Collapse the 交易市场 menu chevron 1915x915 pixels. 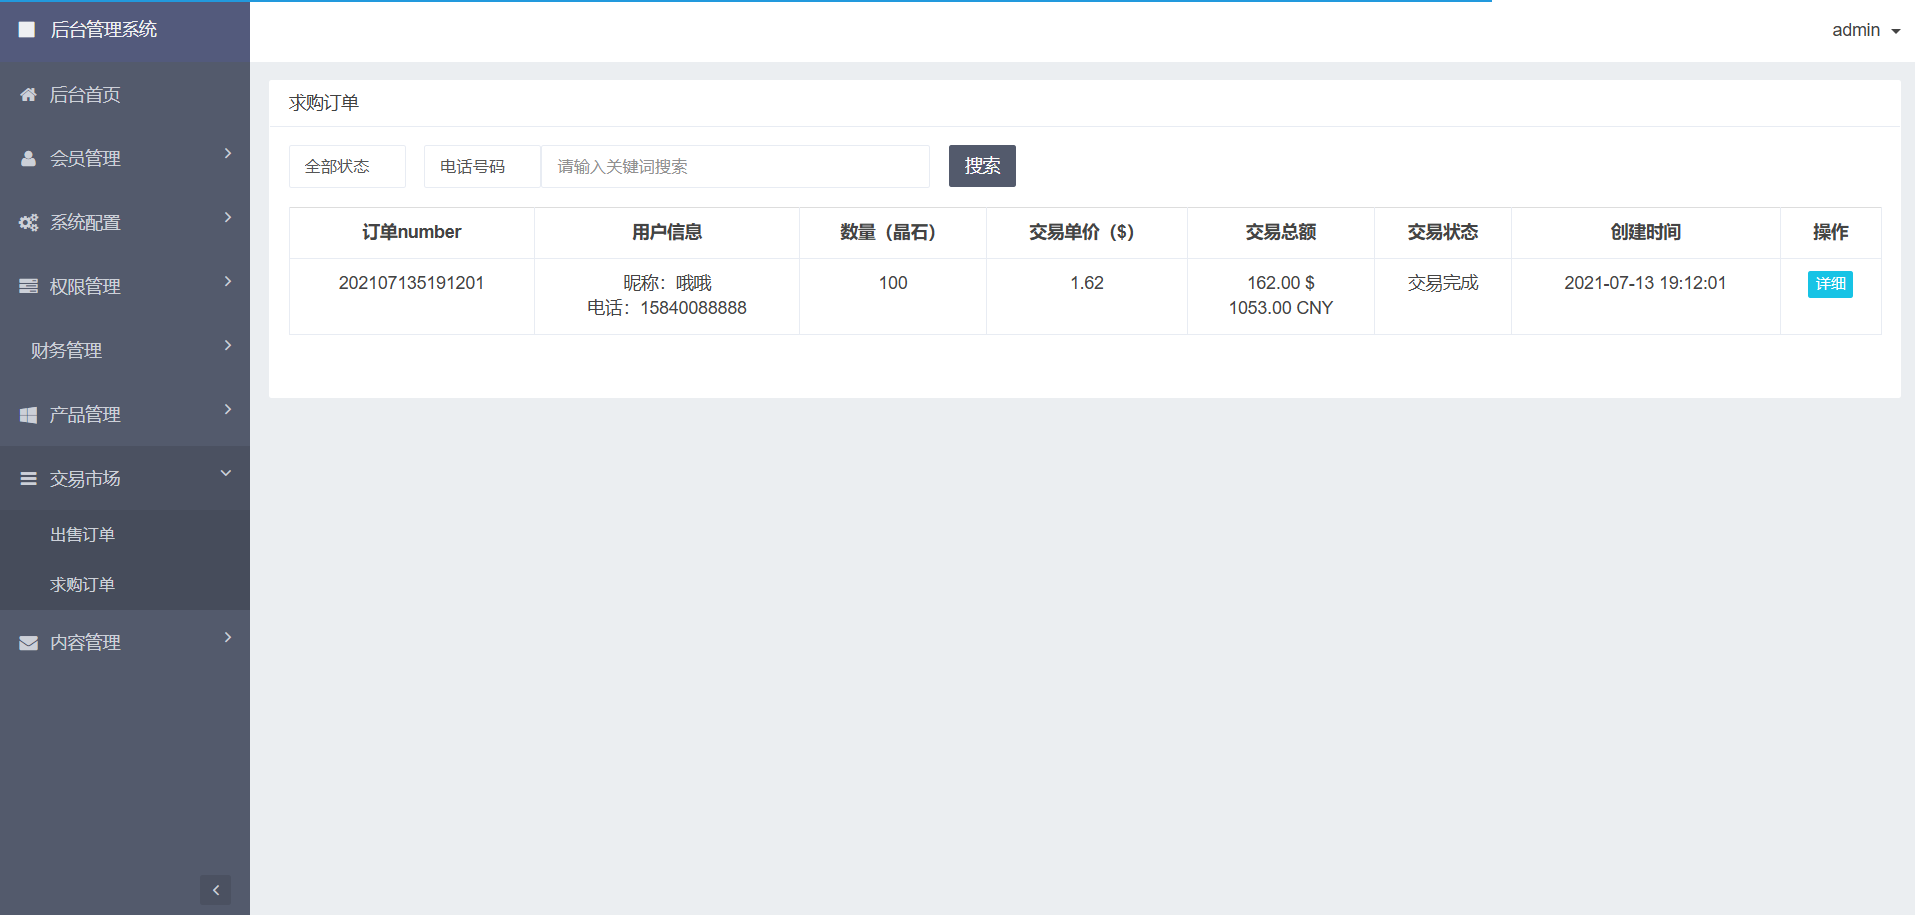point(226,474)
